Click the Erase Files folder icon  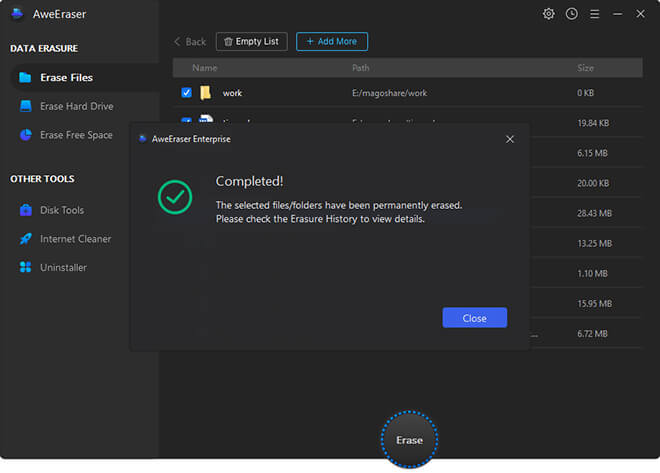tap(25, 77)
